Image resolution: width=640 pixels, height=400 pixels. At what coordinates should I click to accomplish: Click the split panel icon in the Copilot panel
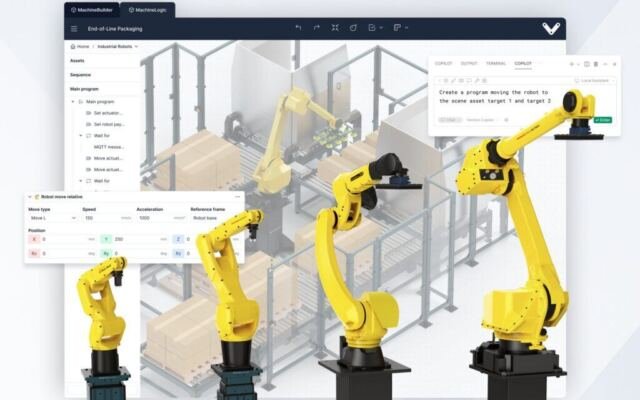(x=587, y=64)
